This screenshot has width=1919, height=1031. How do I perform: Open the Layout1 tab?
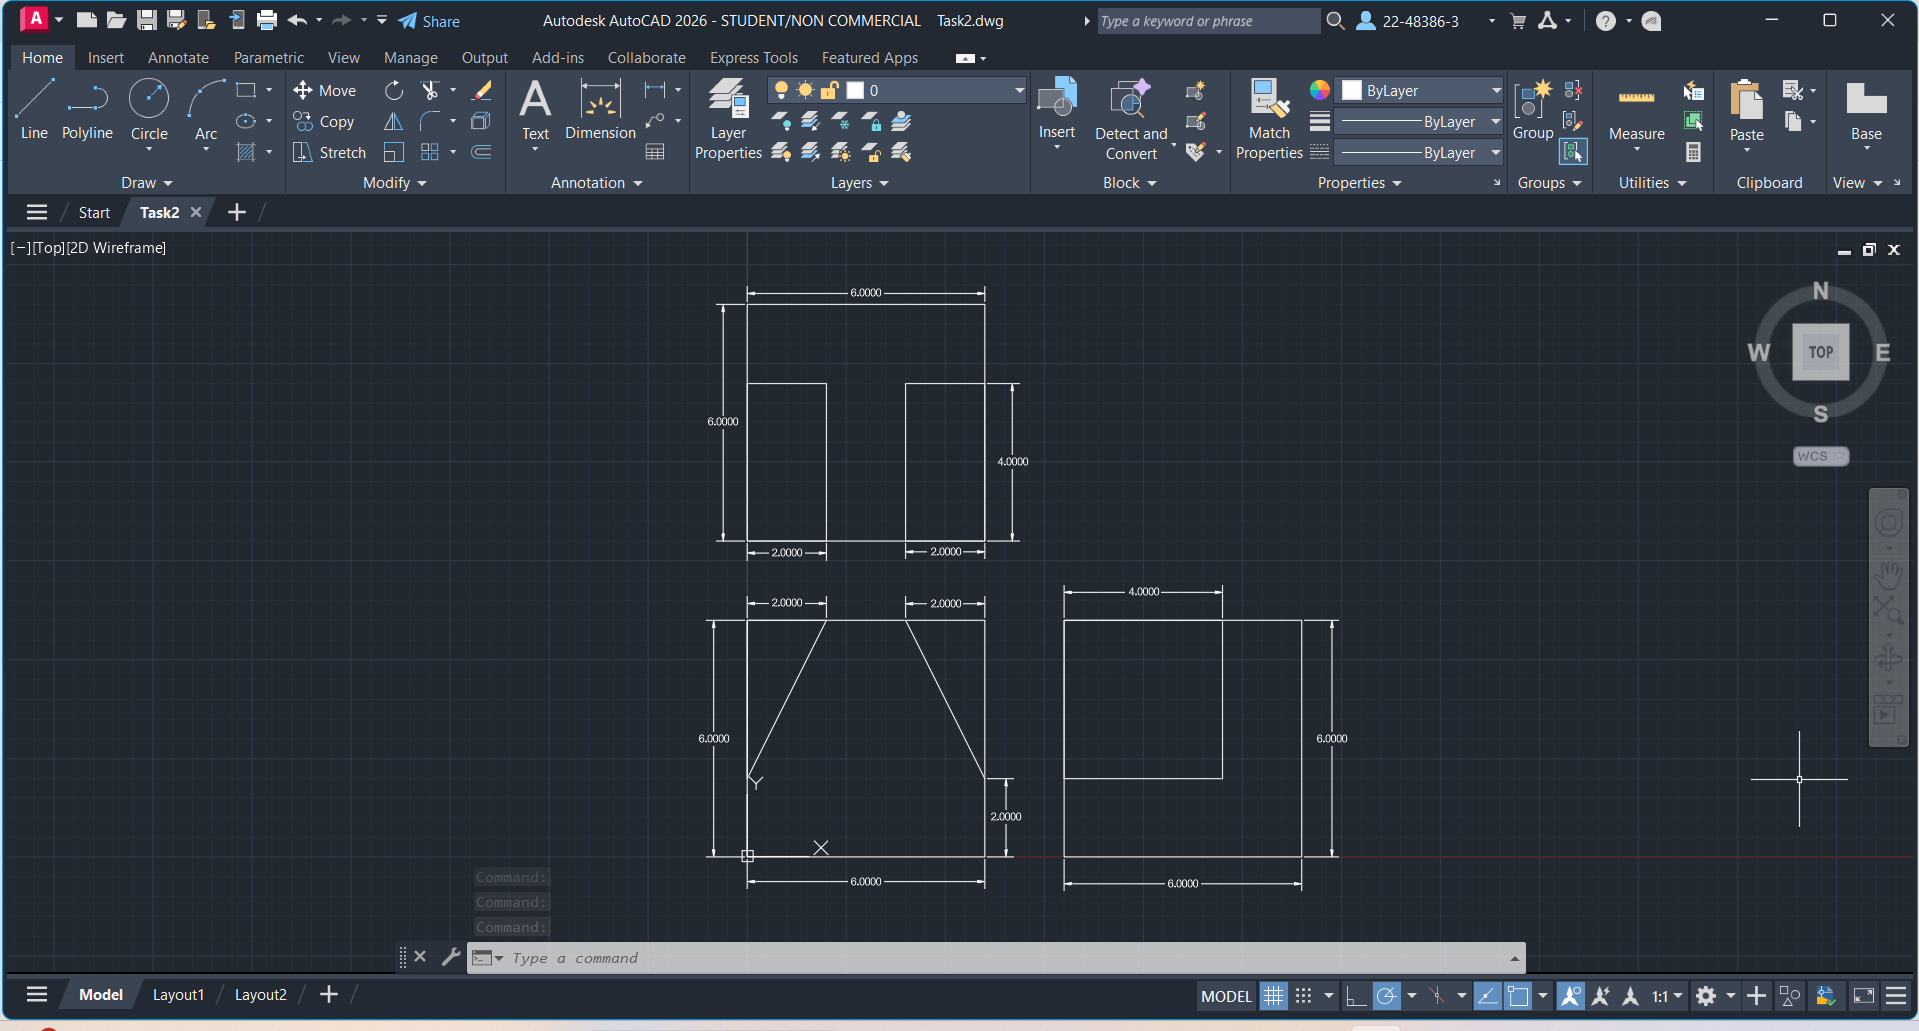pyautogui.click(x=178, y=995)
